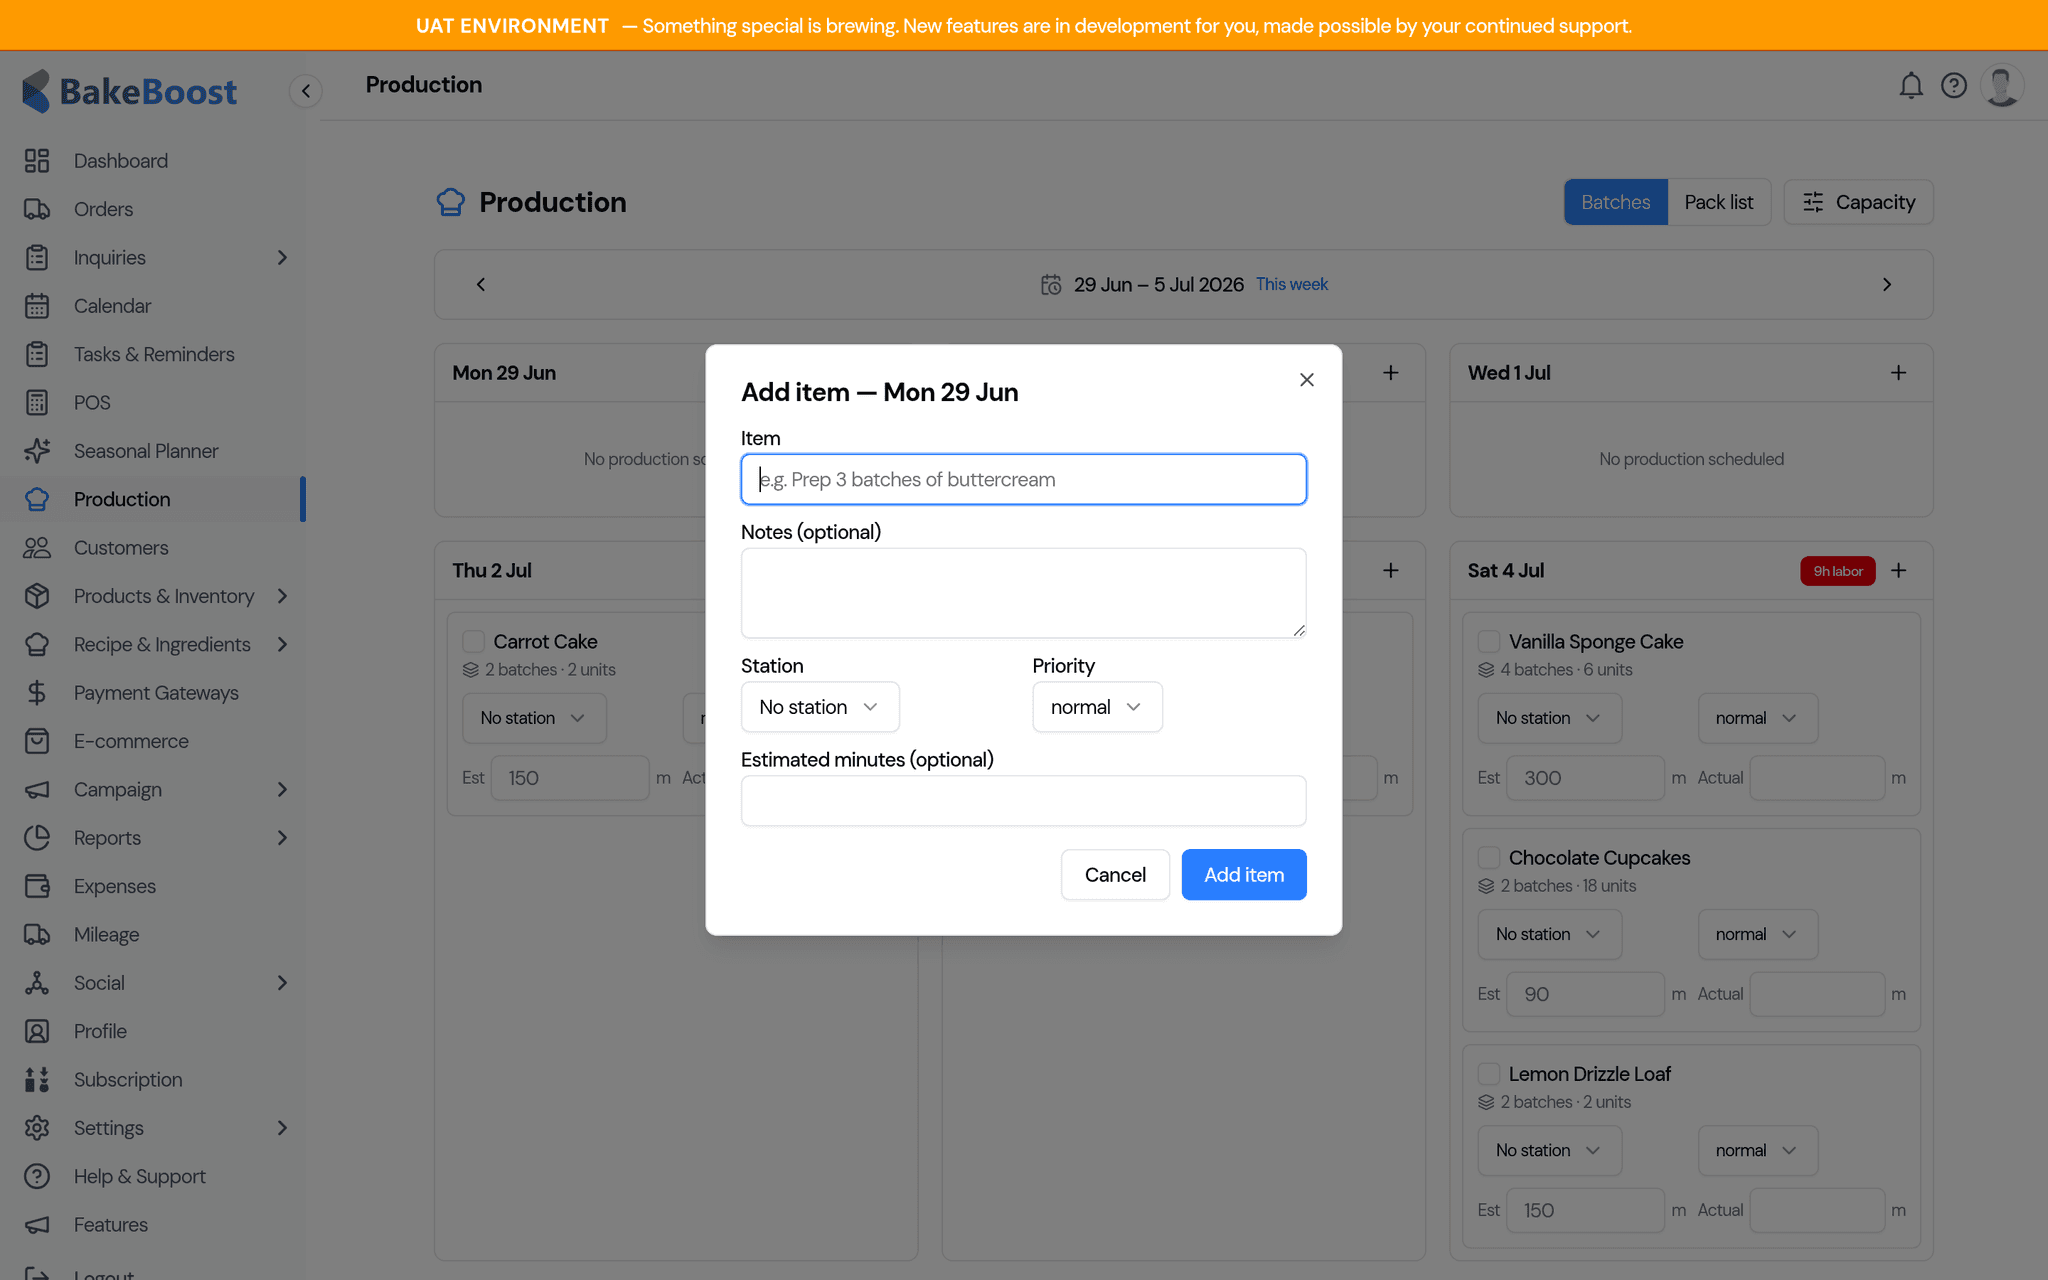Check the Carrot Cake checkbox

click(474, 642)
